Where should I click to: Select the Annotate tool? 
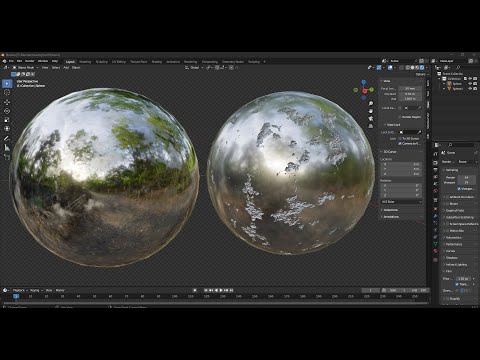[x=7, y=138]
